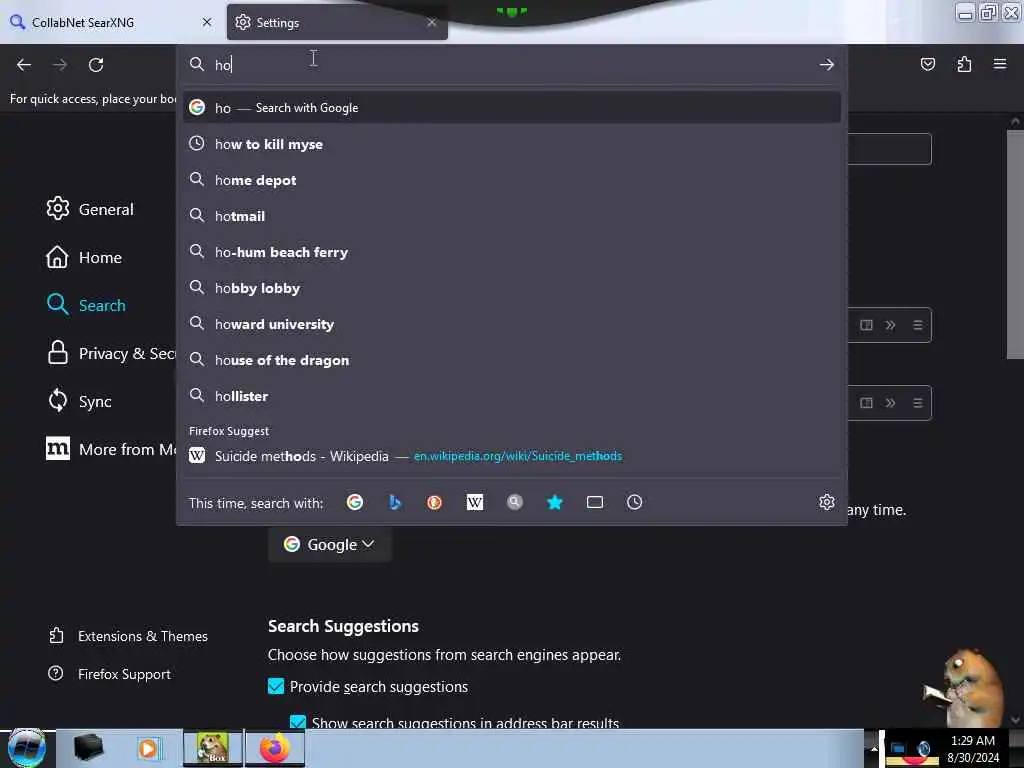Choose 'hotmail' suggestion
Screen dimensions: 1024x768
click(x=511, y=216)
